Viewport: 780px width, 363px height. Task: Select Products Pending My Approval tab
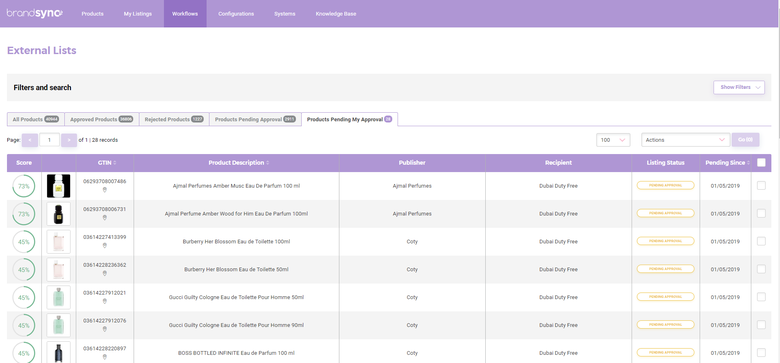point(350,119)
